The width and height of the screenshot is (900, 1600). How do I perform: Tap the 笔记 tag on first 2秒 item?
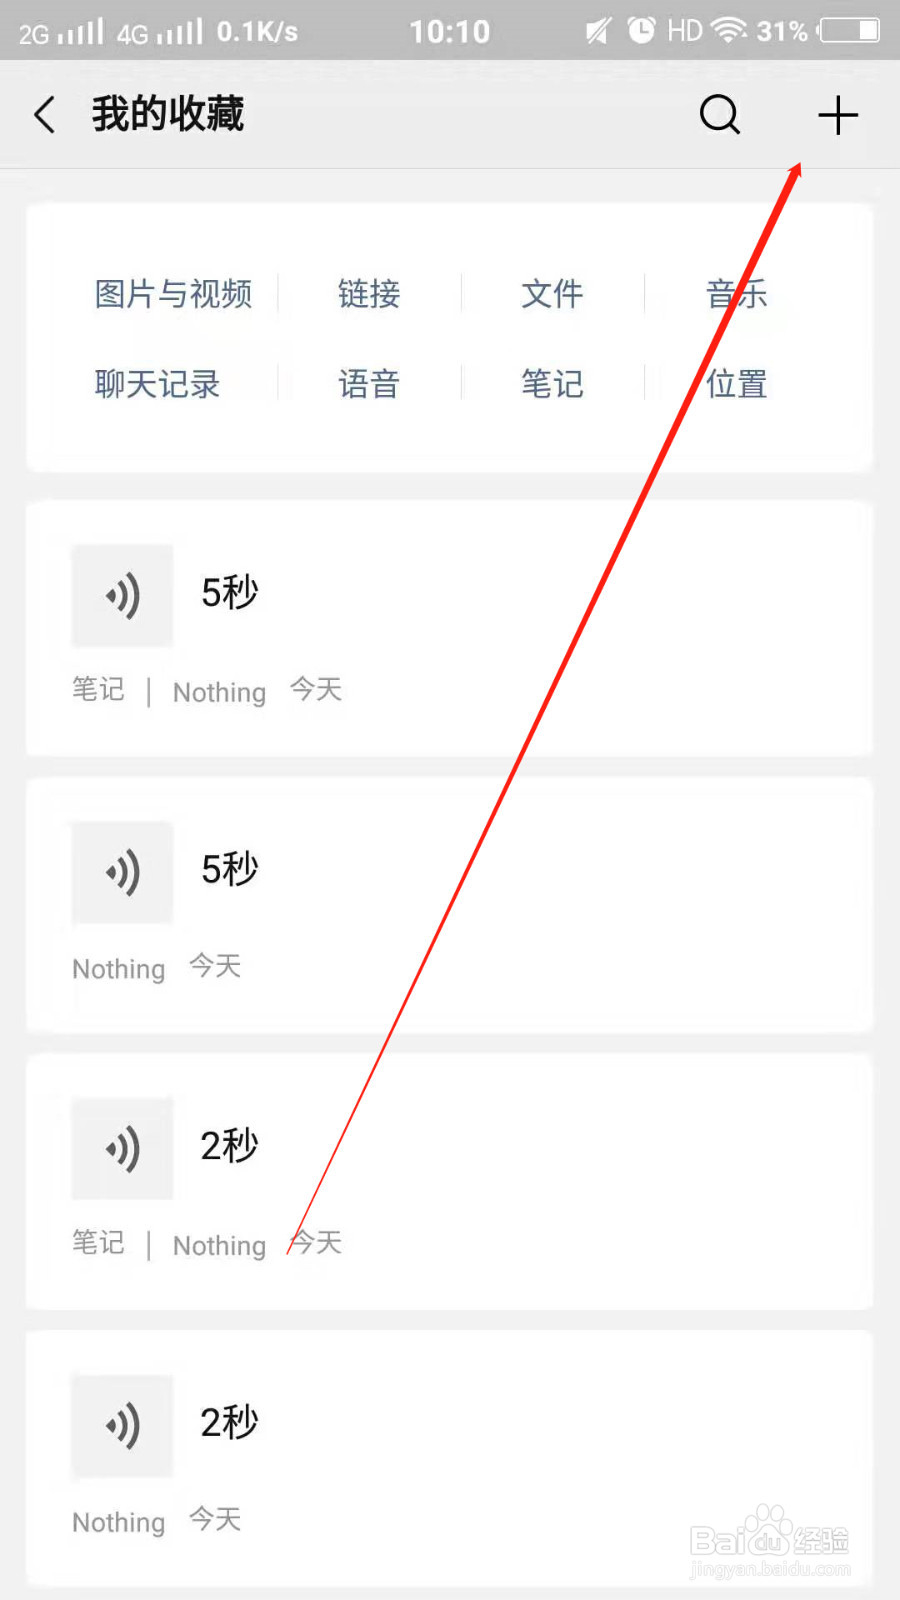98,1243
